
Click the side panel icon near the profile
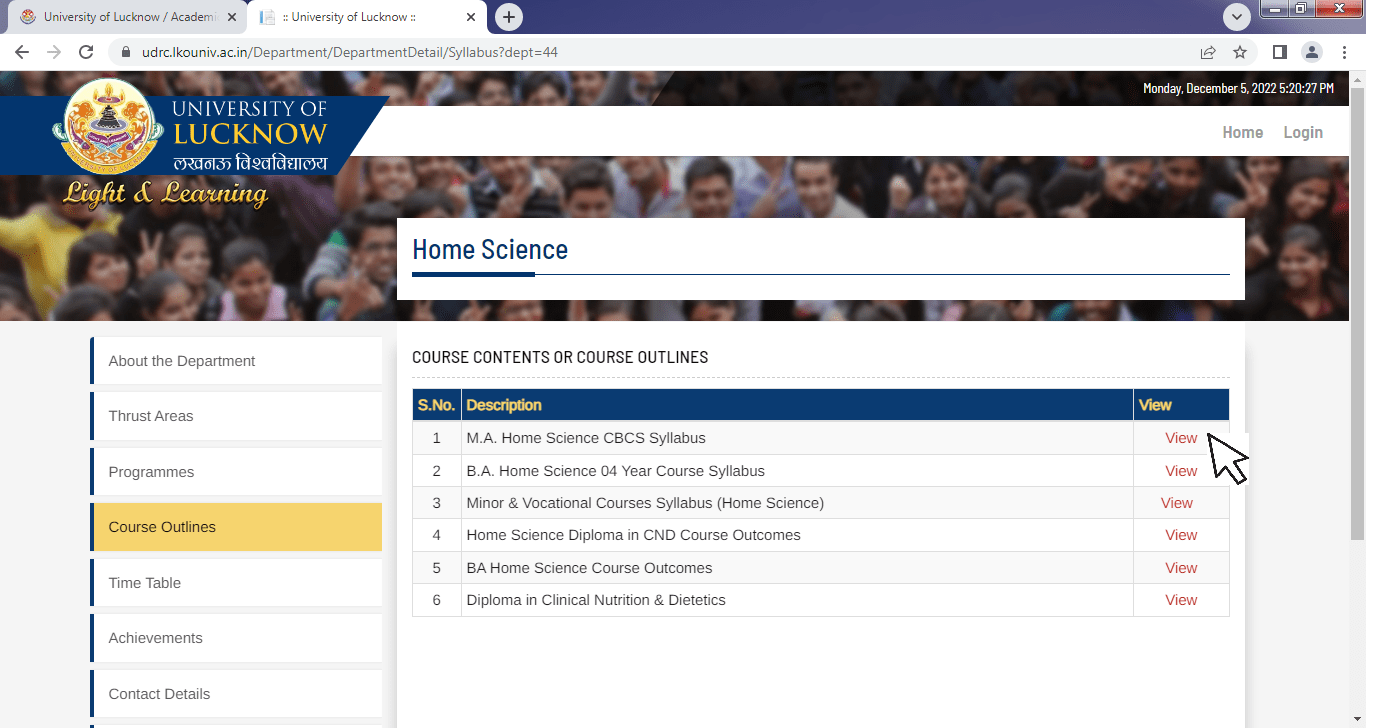1279,51
